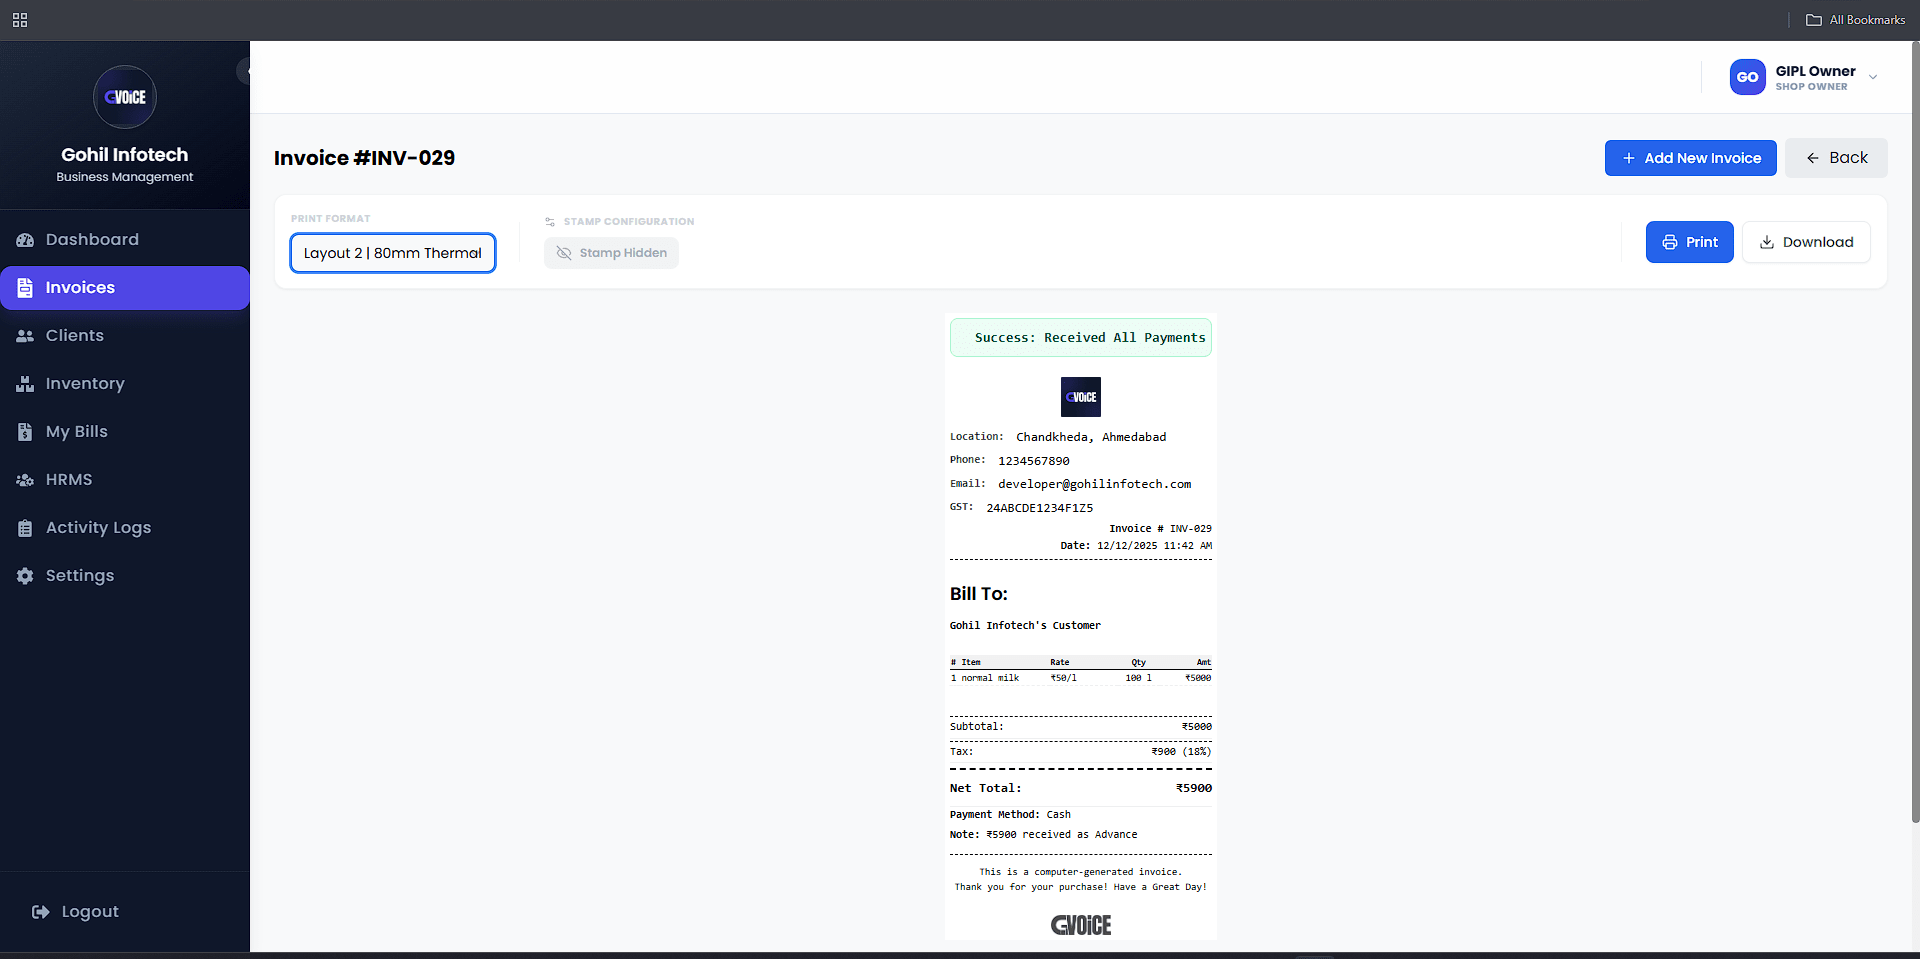Screen dimensions: 1920x959
Task: Click the GO user avatar
Action: 1747,77
